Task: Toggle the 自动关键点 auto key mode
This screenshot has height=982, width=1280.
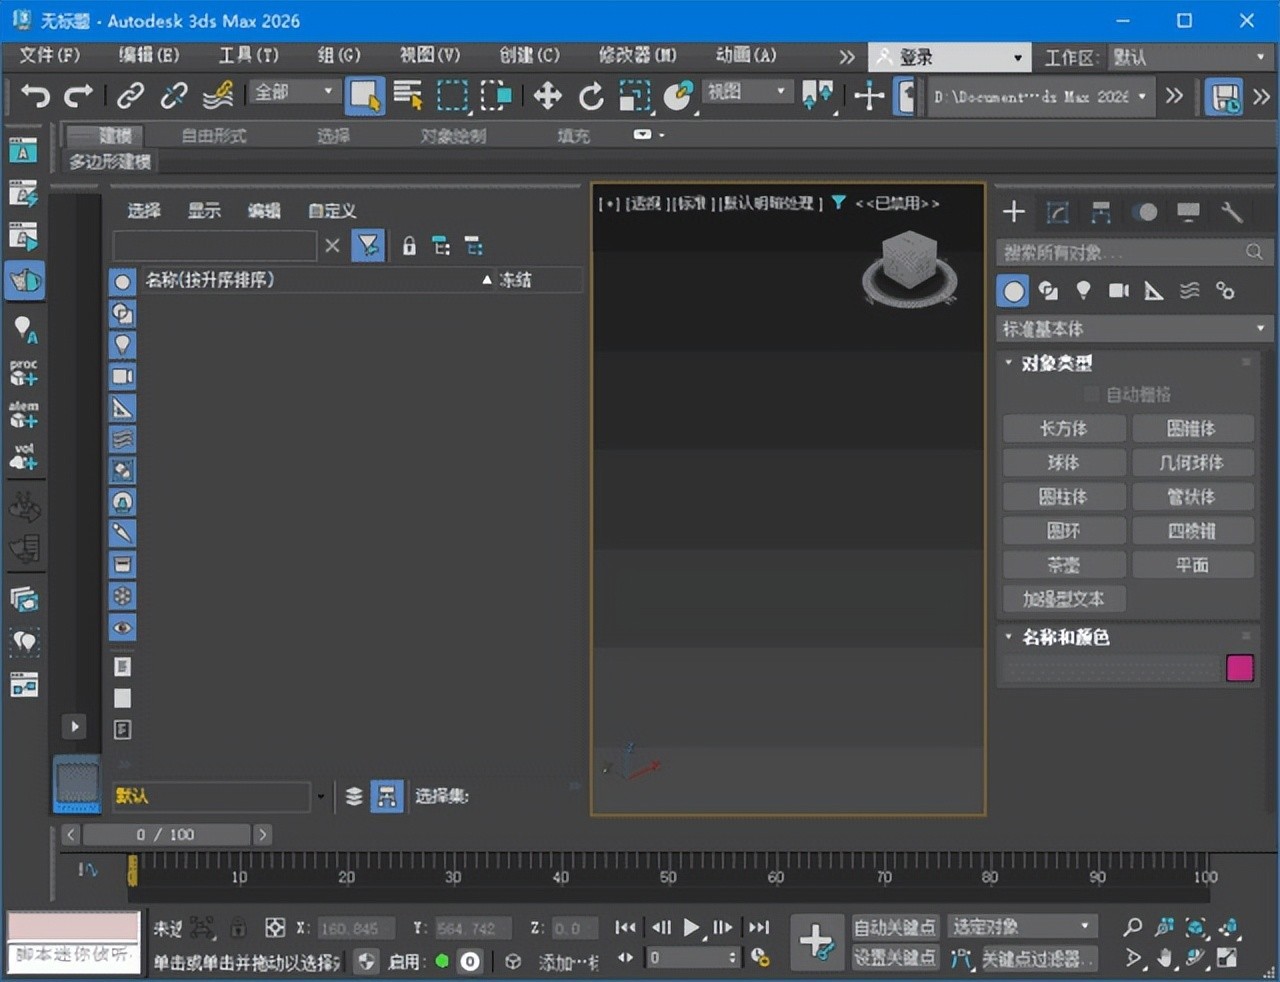Action: [894, 927]
